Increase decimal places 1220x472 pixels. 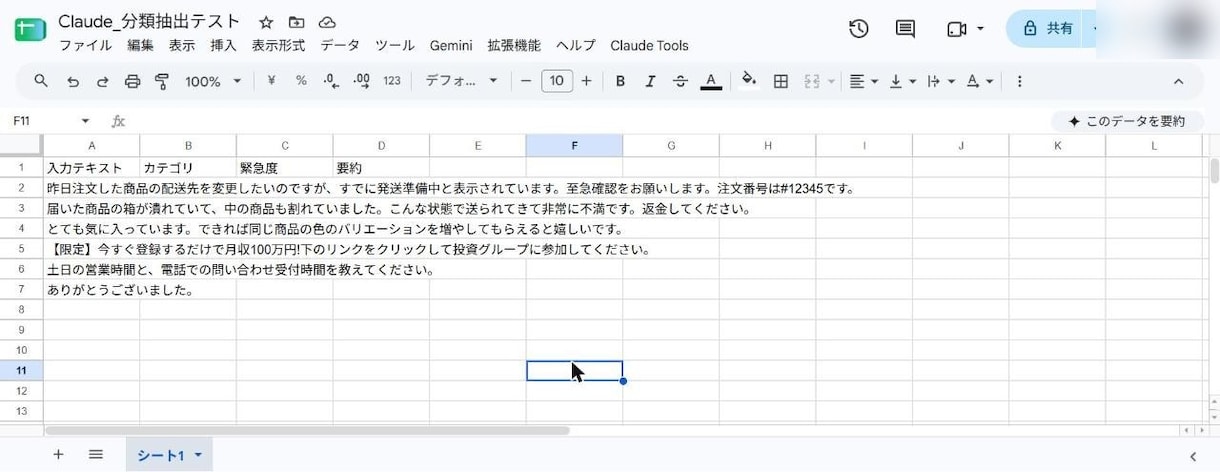[x=362, y=81]
